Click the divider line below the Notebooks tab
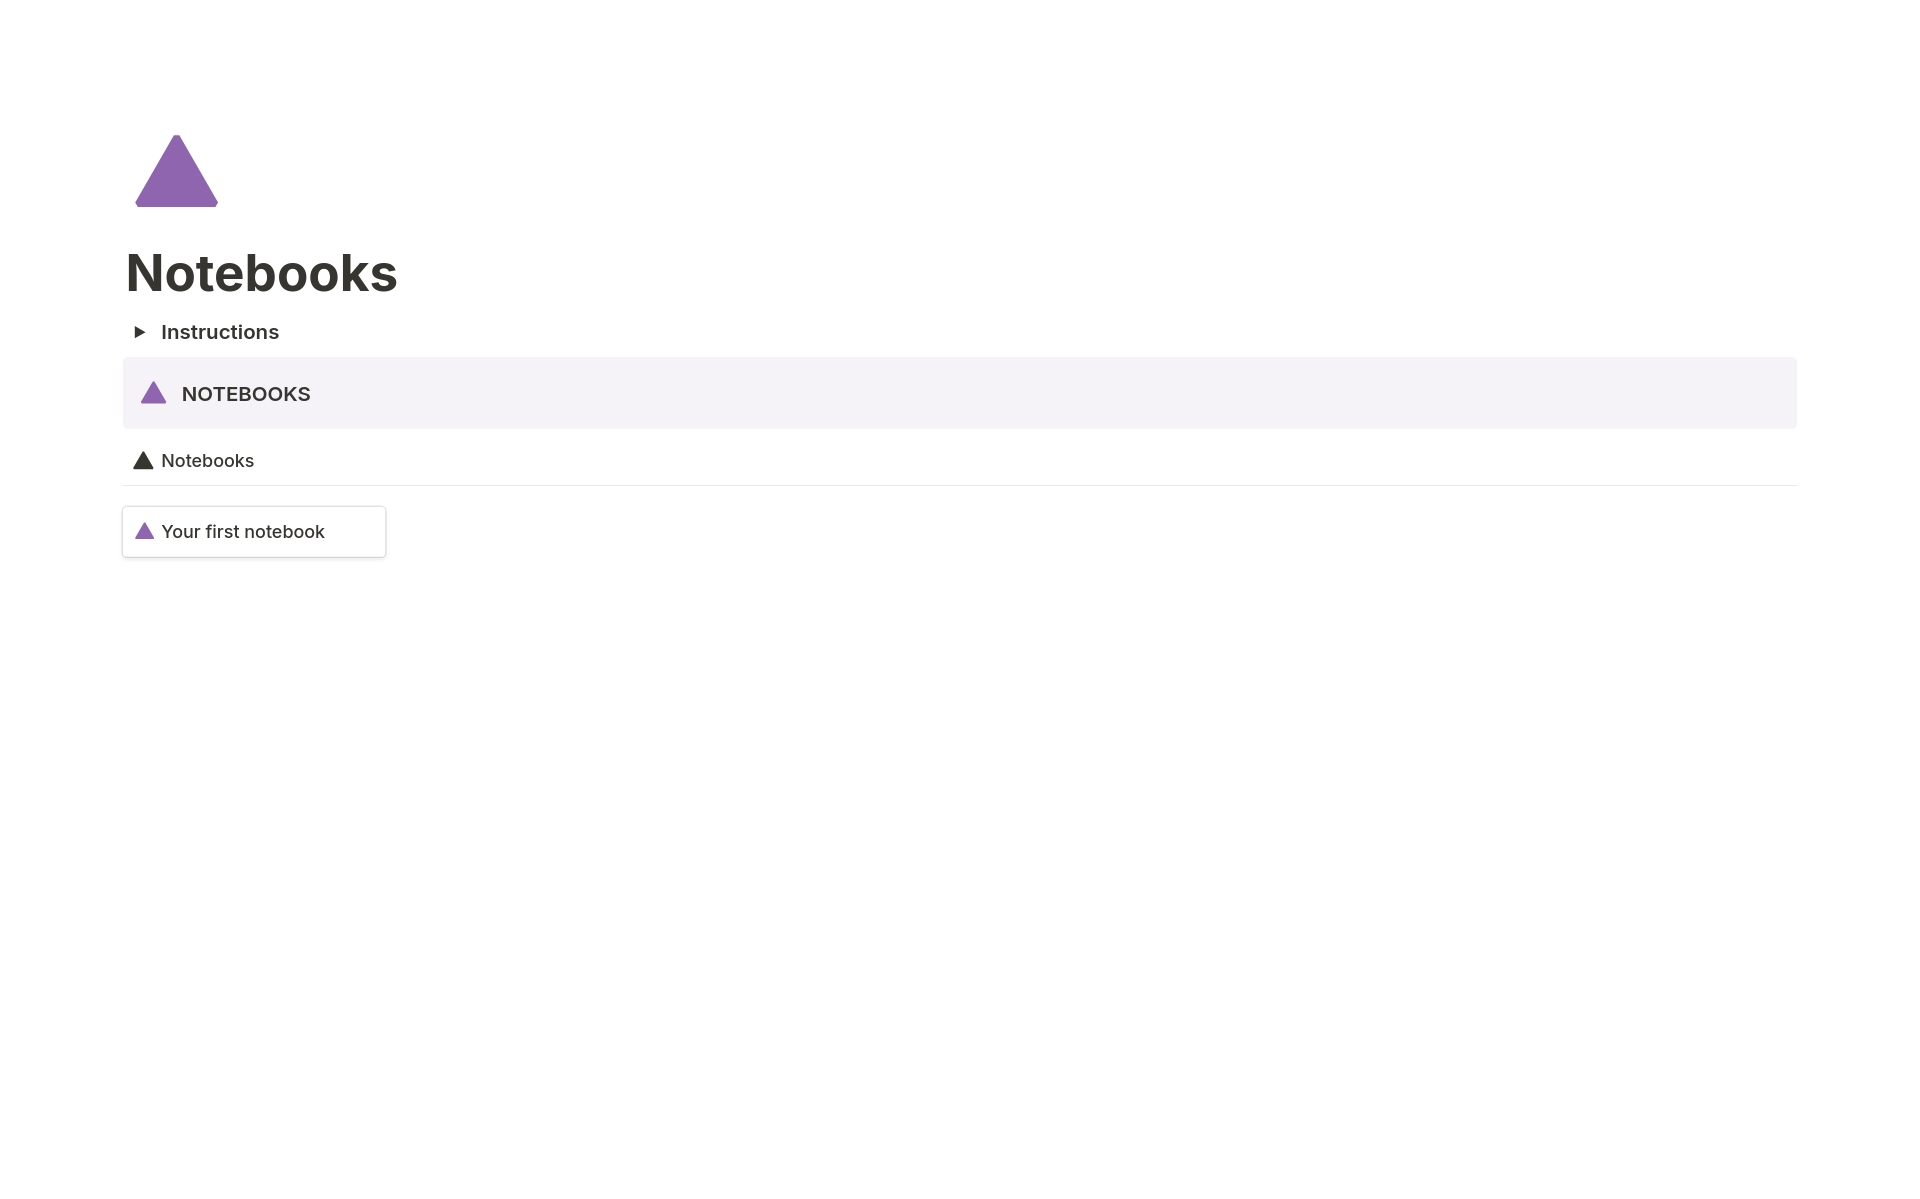The image size is (1920, 1199). (960, 485)
